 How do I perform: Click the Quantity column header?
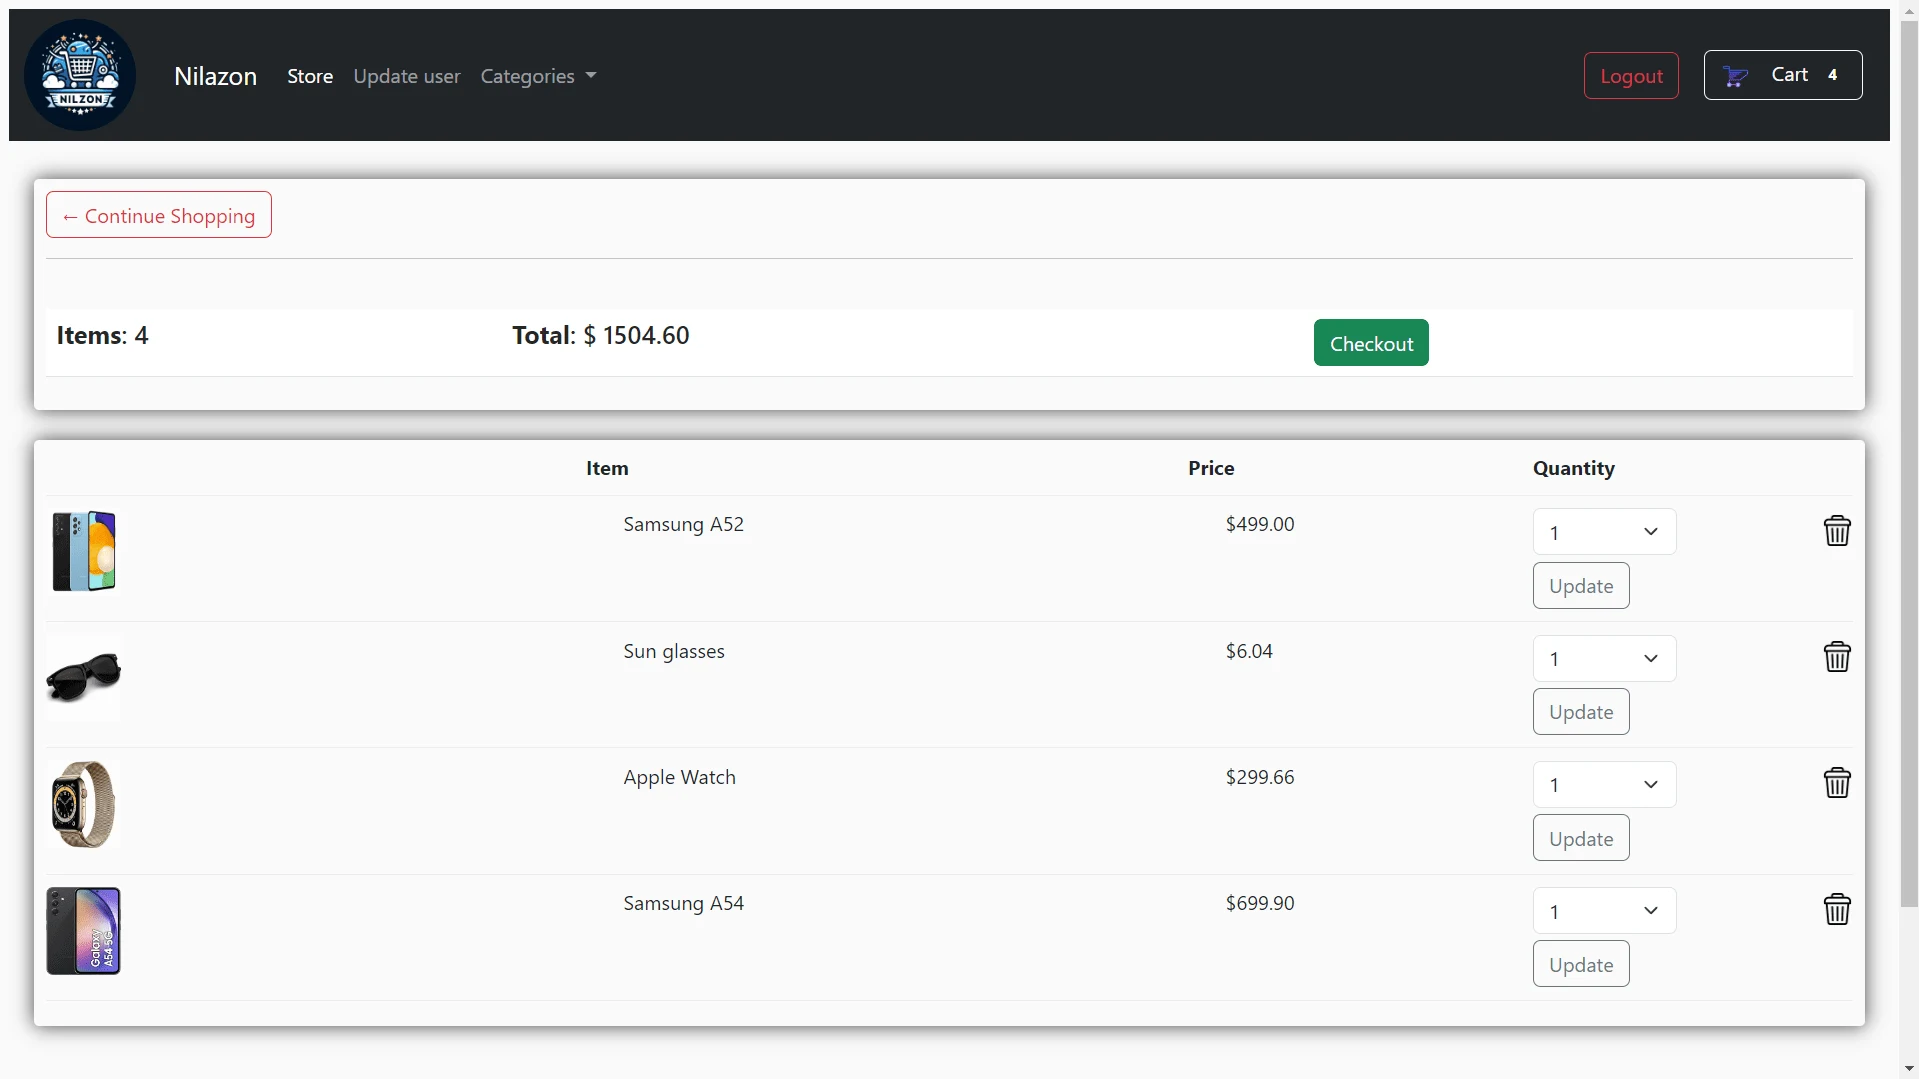(1573, 468)
